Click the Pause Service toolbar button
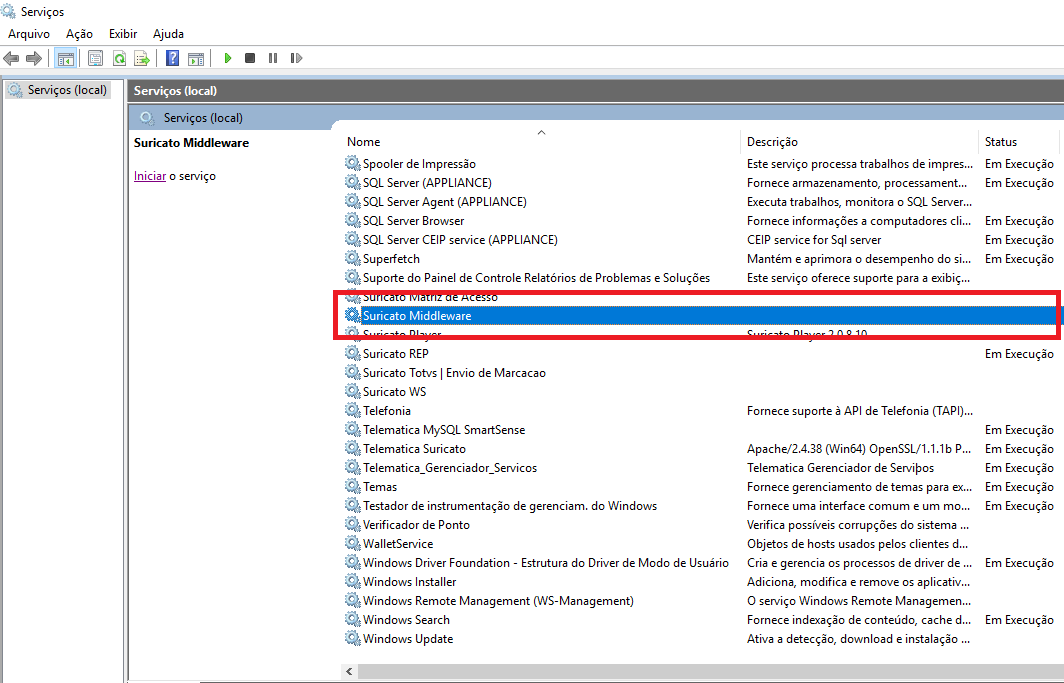 (273, 58)
